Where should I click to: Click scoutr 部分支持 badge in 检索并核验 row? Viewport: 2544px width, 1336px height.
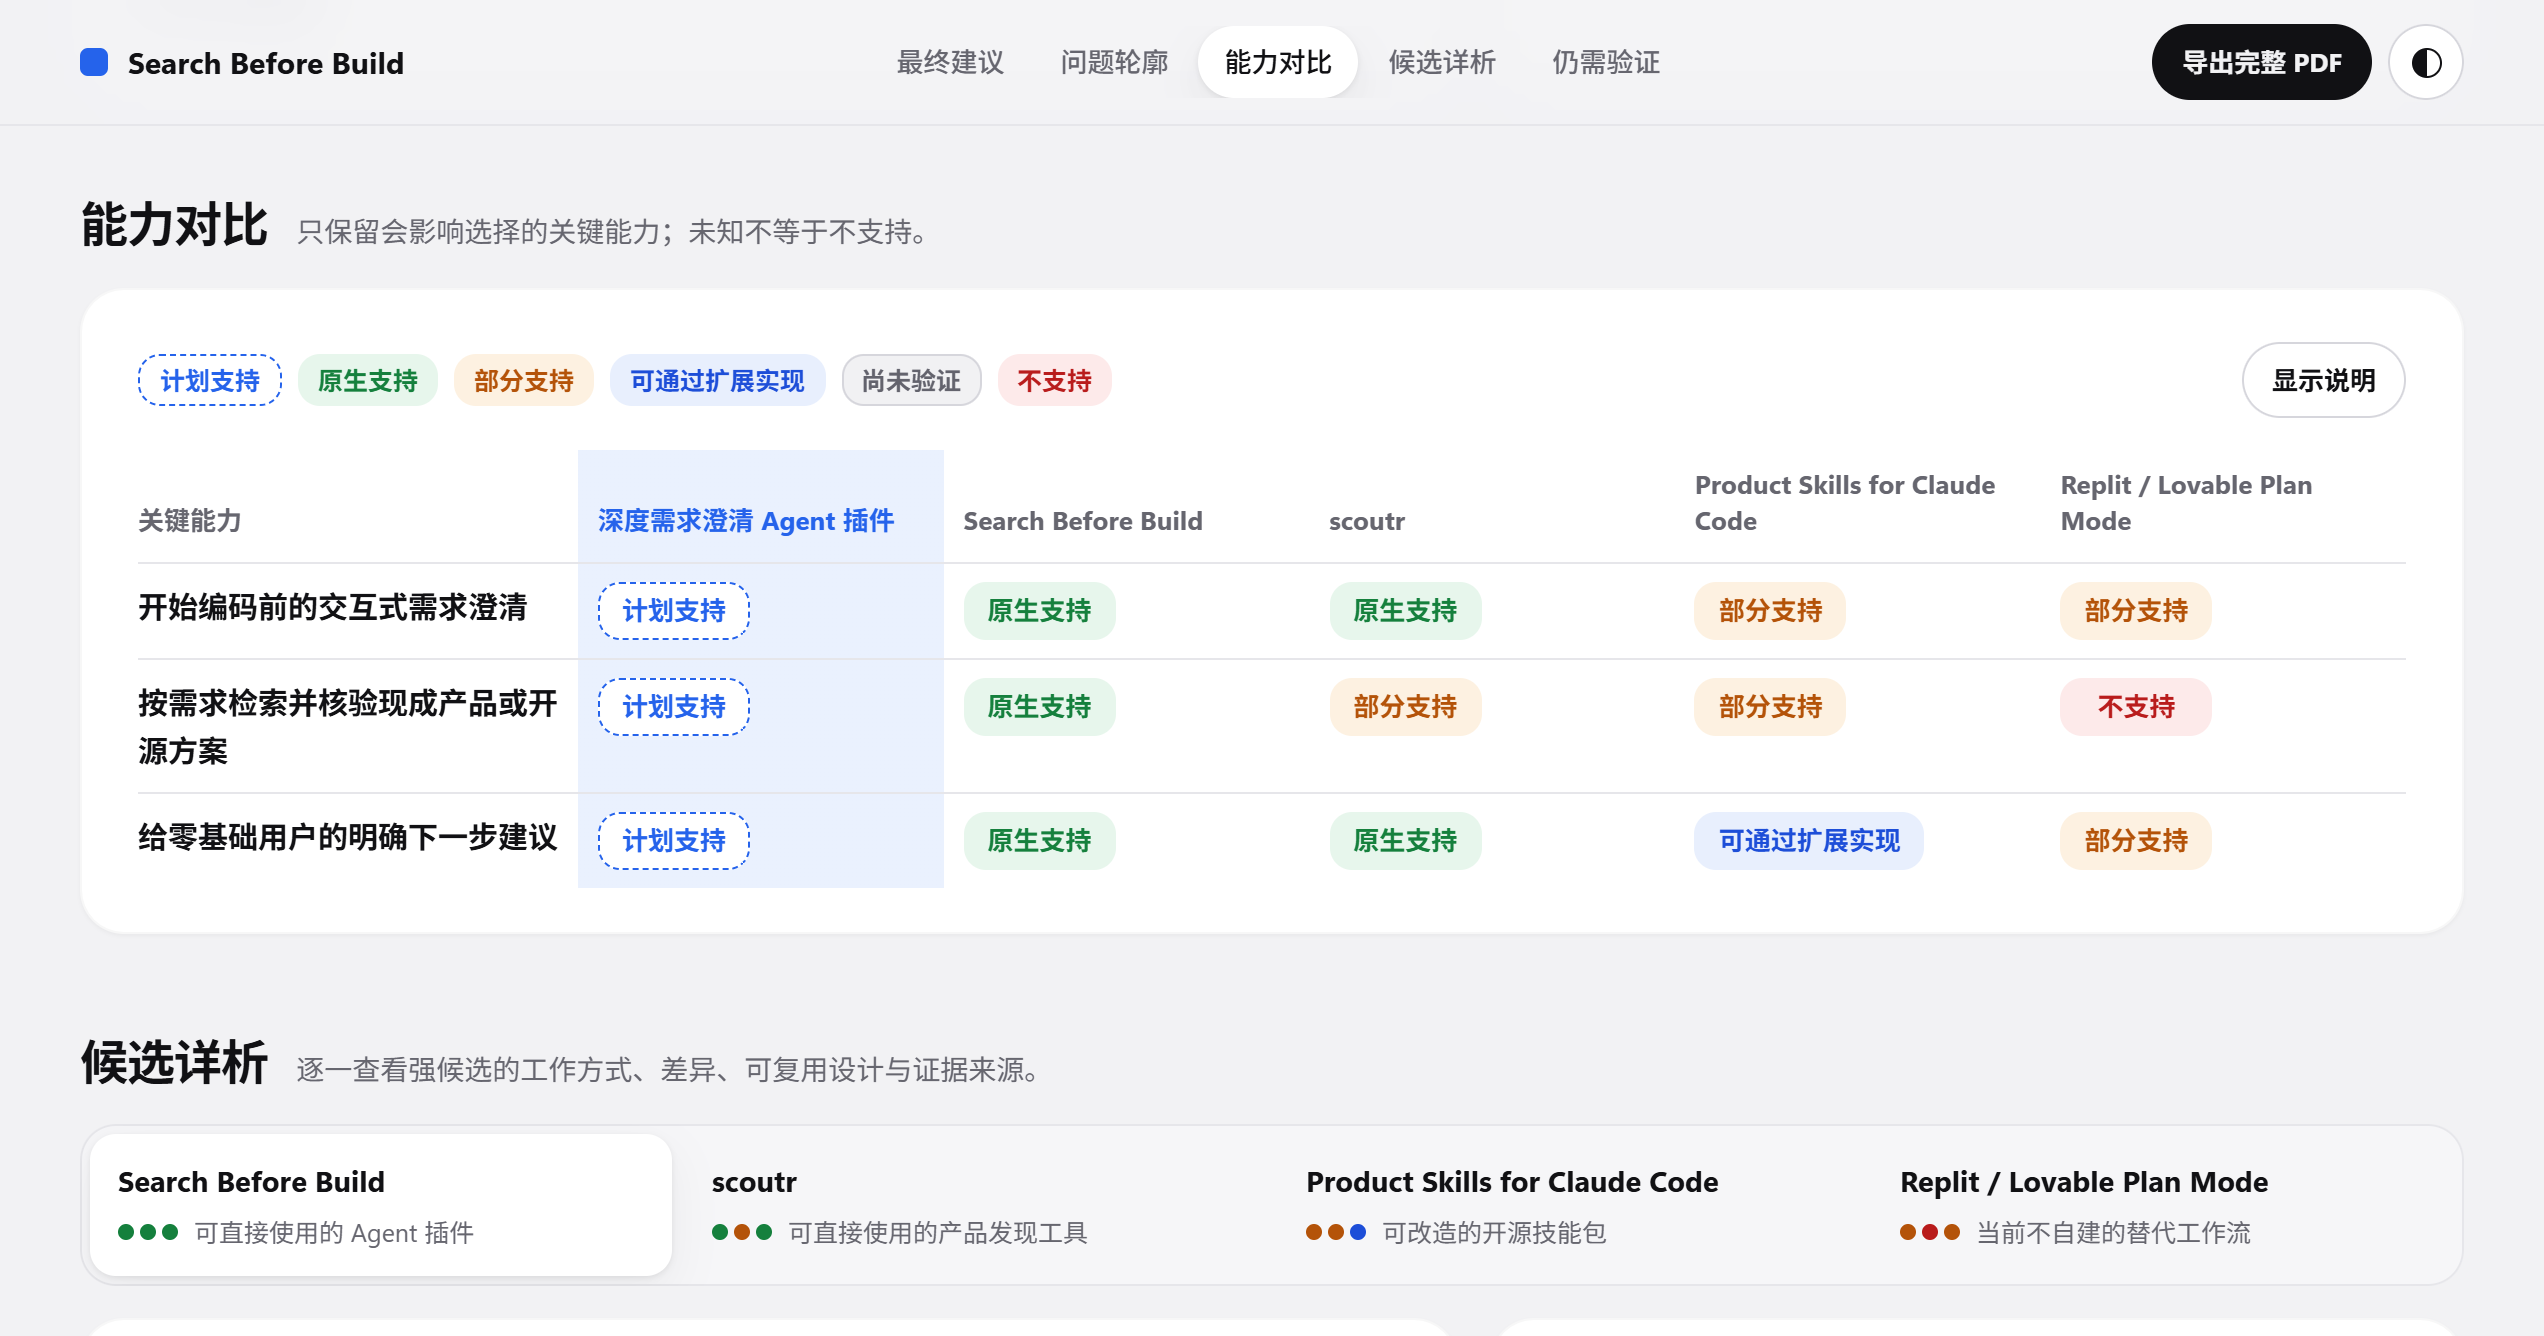[1405, 707]
